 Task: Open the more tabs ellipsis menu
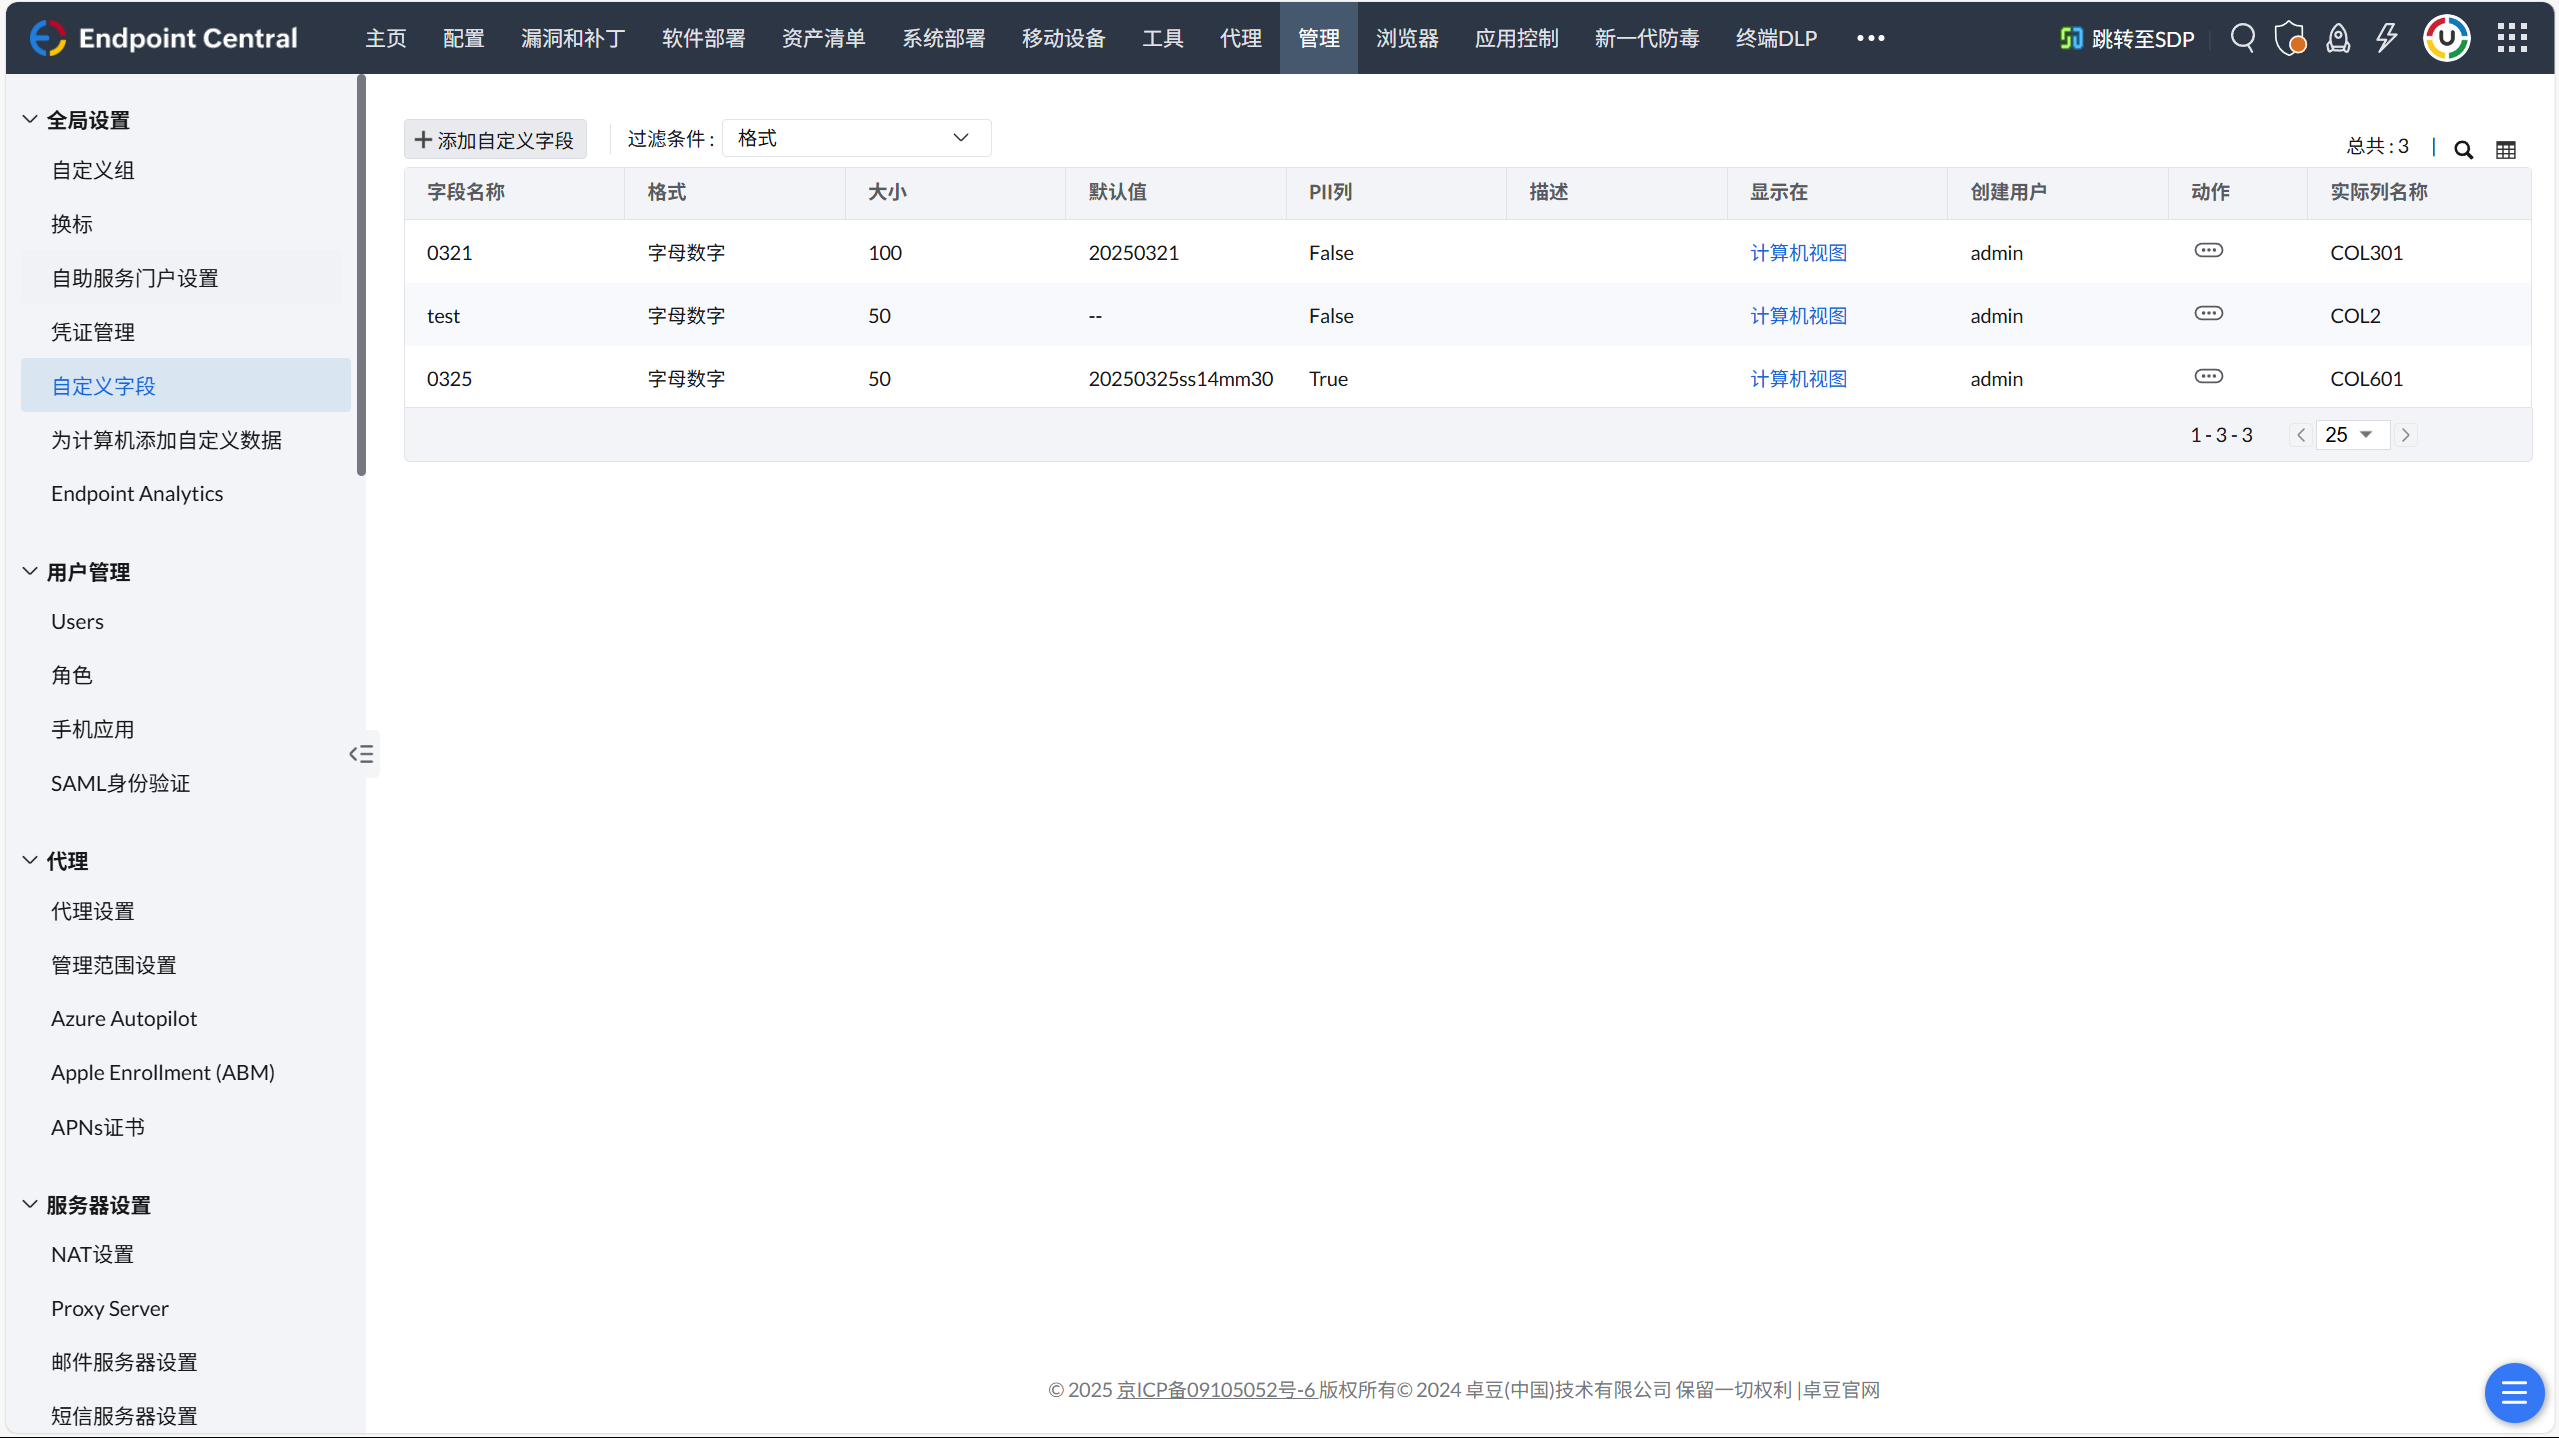click(x=1870, y=38)
